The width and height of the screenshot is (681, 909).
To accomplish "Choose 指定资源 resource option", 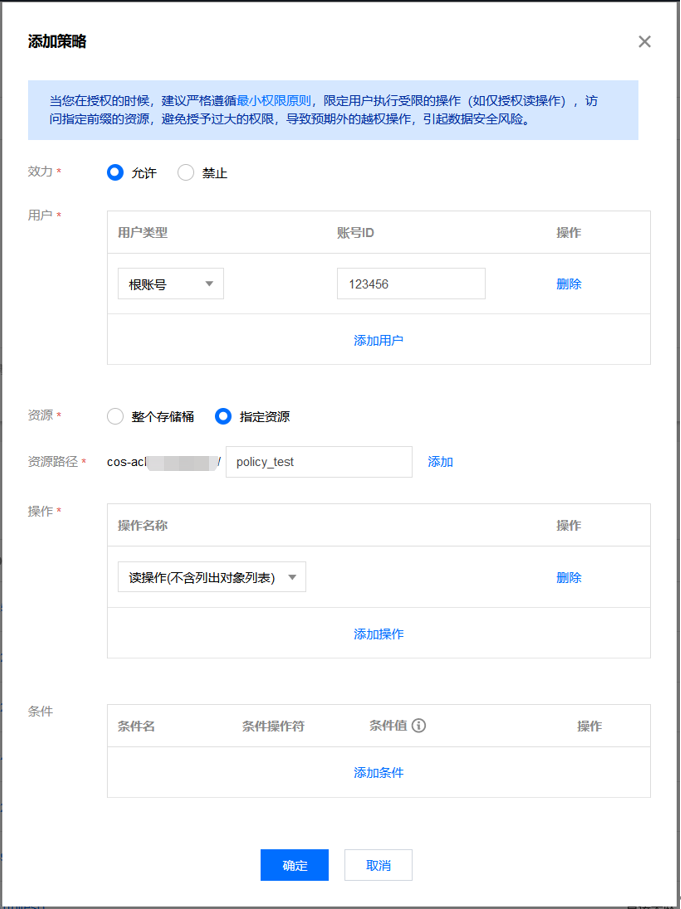I will point(223,416).
